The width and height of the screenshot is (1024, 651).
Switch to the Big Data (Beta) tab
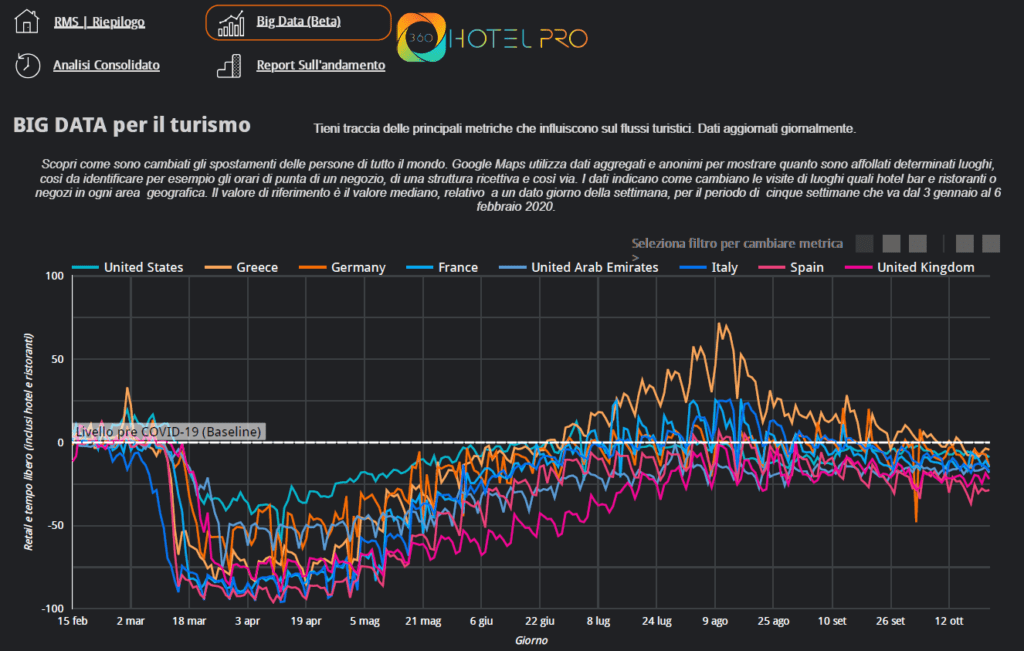297,22
